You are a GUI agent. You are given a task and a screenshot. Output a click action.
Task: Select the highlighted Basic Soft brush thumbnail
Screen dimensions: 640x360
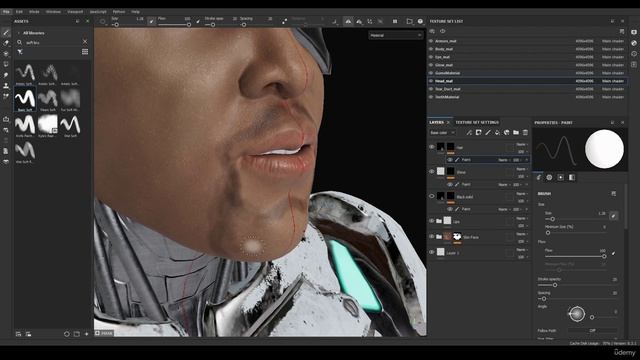(25, 99)
